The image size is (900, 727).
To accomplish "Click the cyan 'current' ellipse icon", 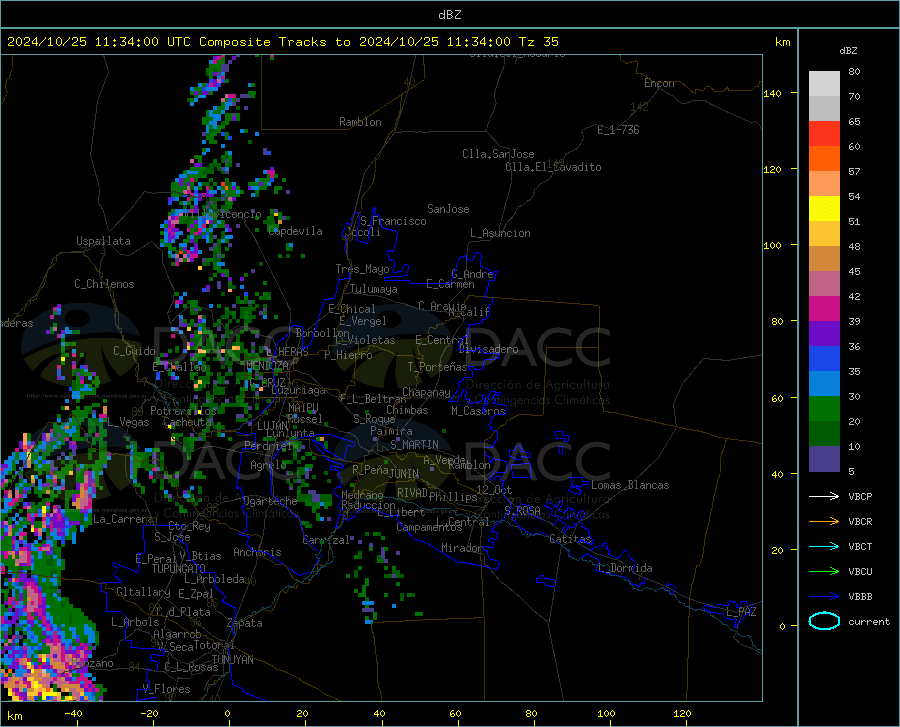I will (x=824, y=621).
